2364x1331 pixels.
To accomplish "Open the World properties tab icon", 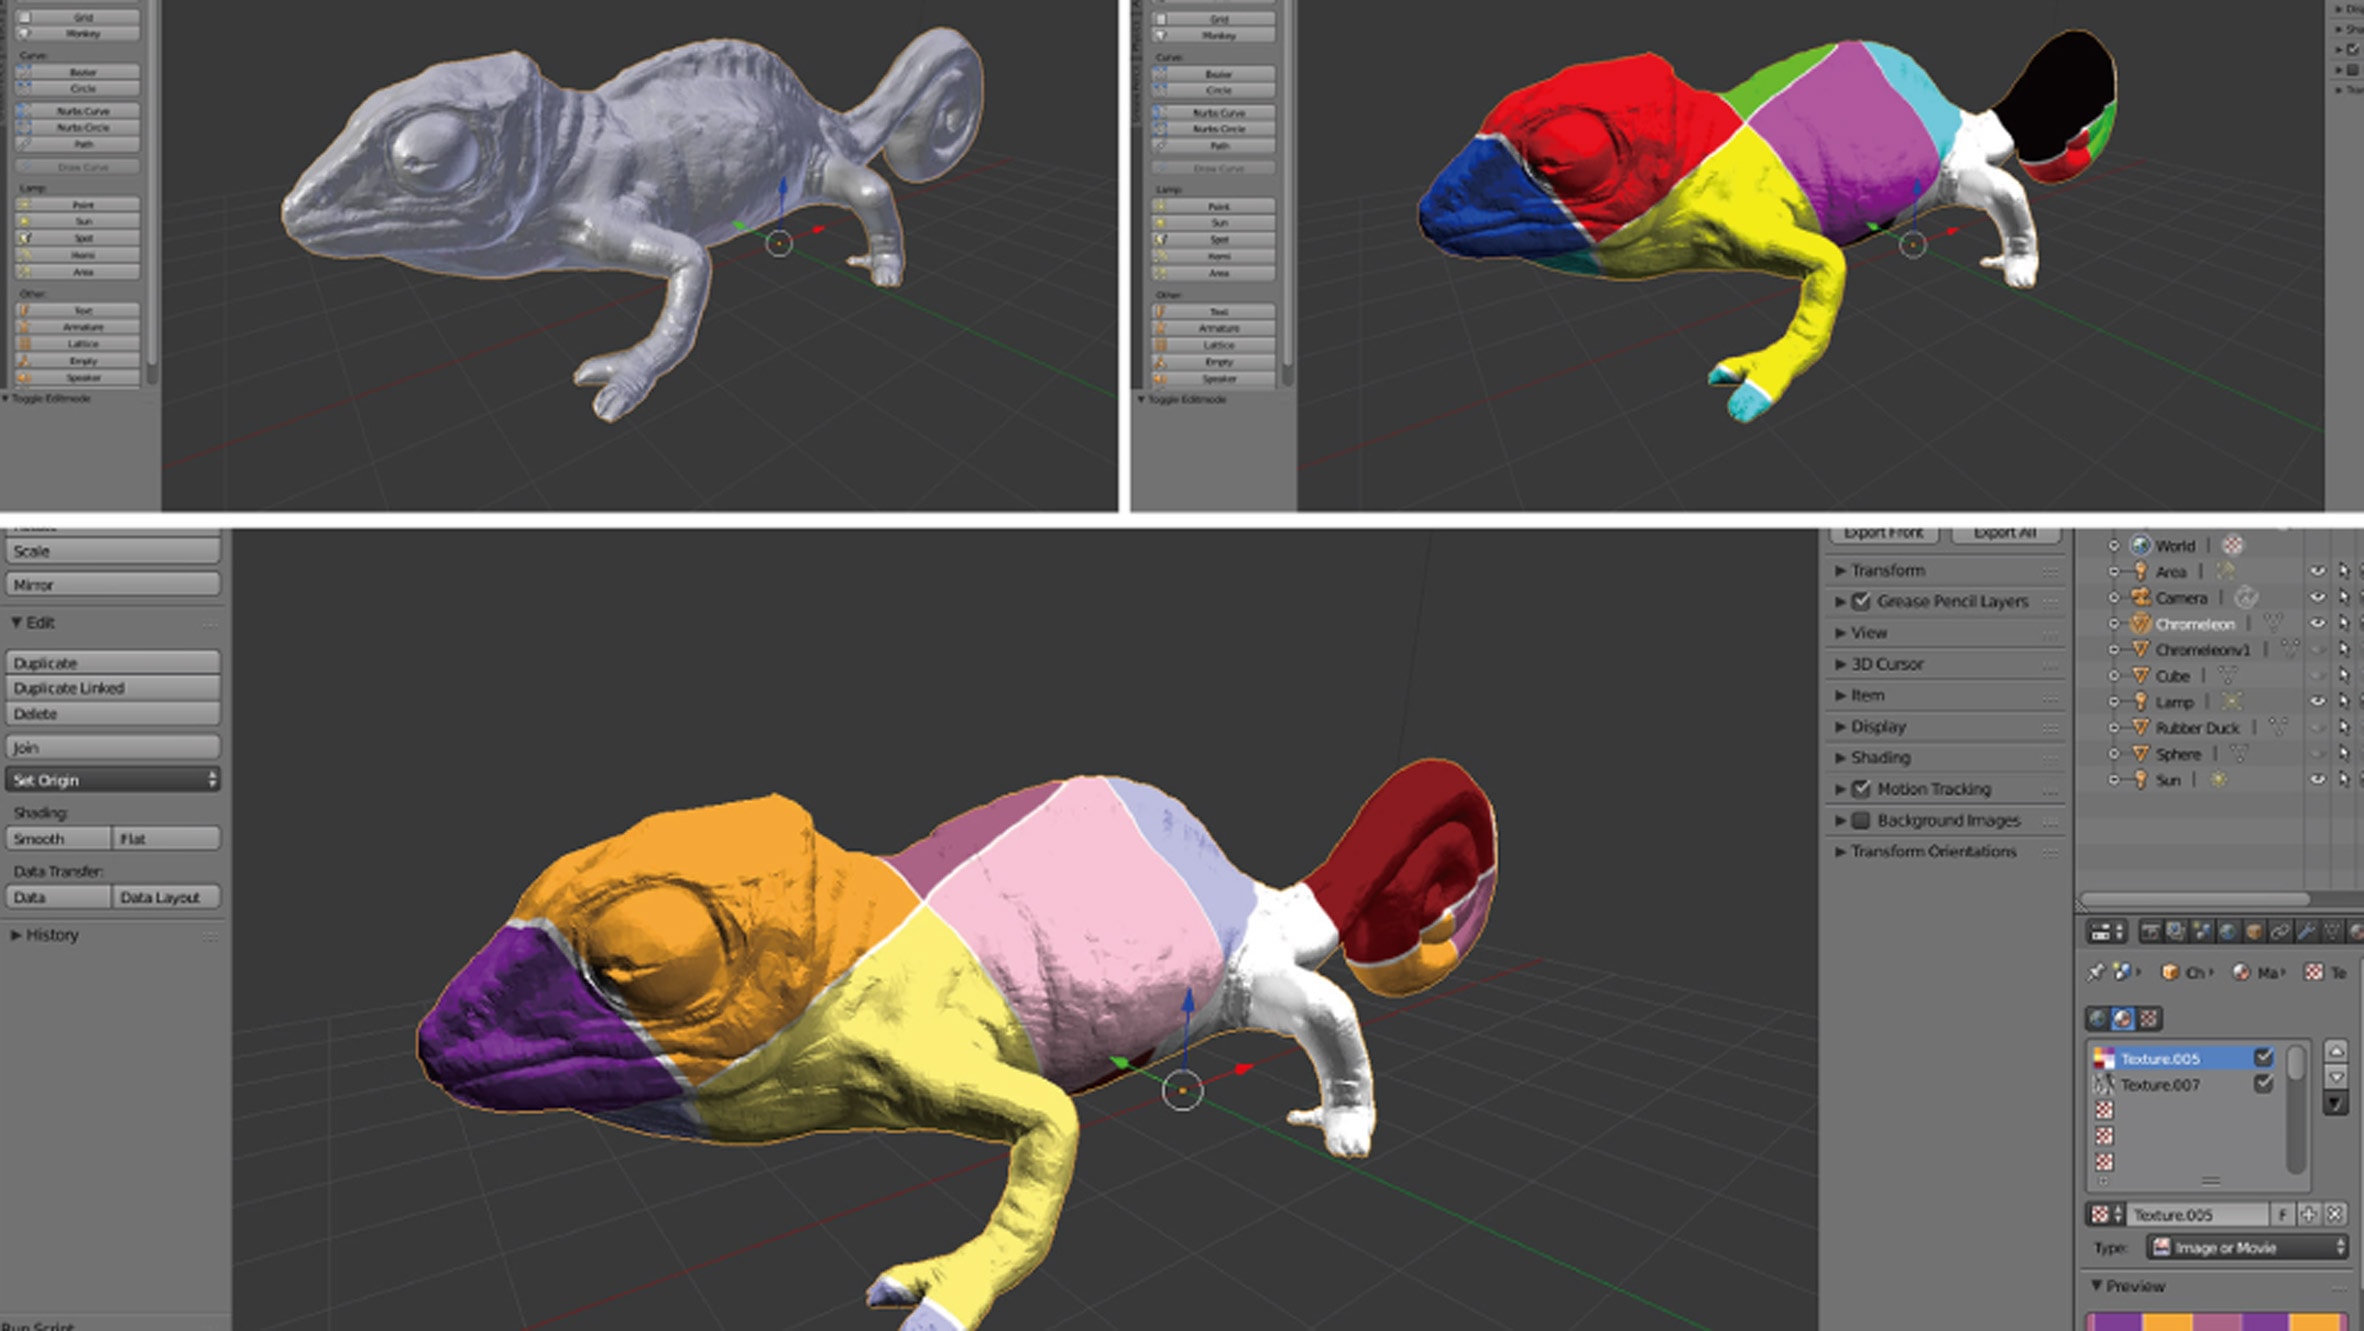I will (2228, 932).
